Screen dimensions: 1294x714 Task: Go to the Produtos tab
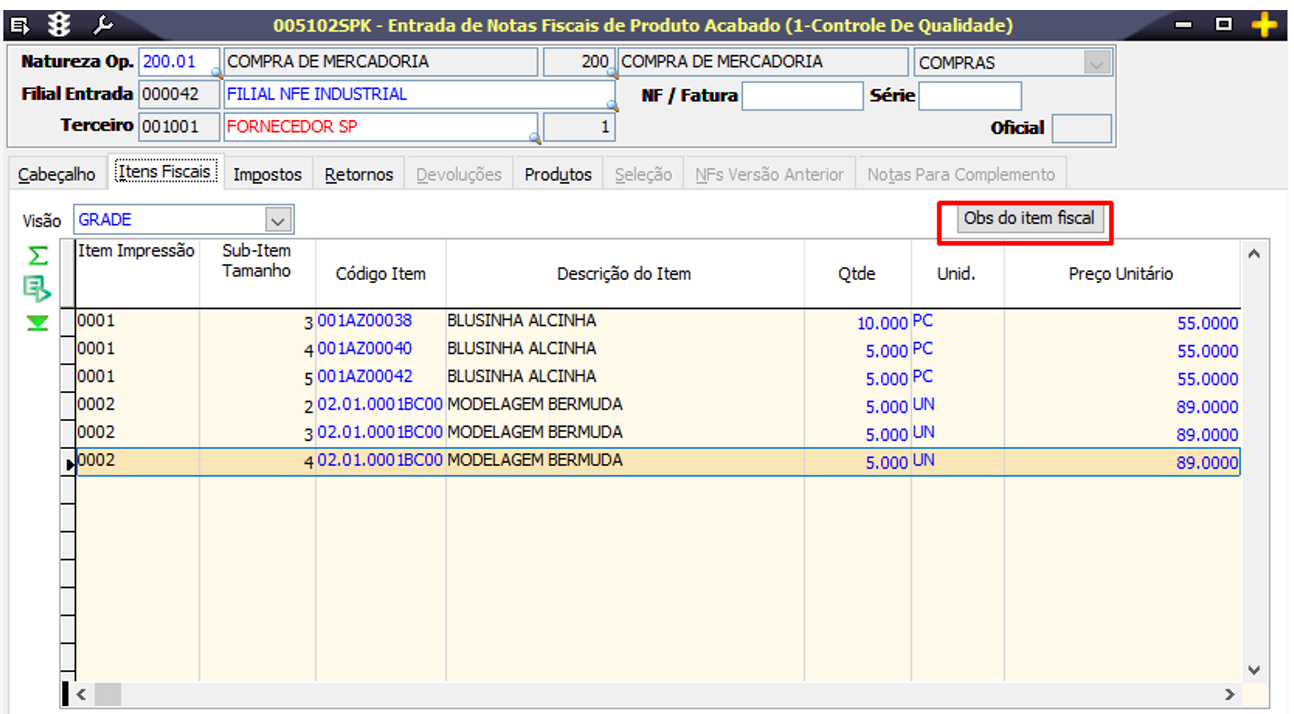click(x=558, y=175)
